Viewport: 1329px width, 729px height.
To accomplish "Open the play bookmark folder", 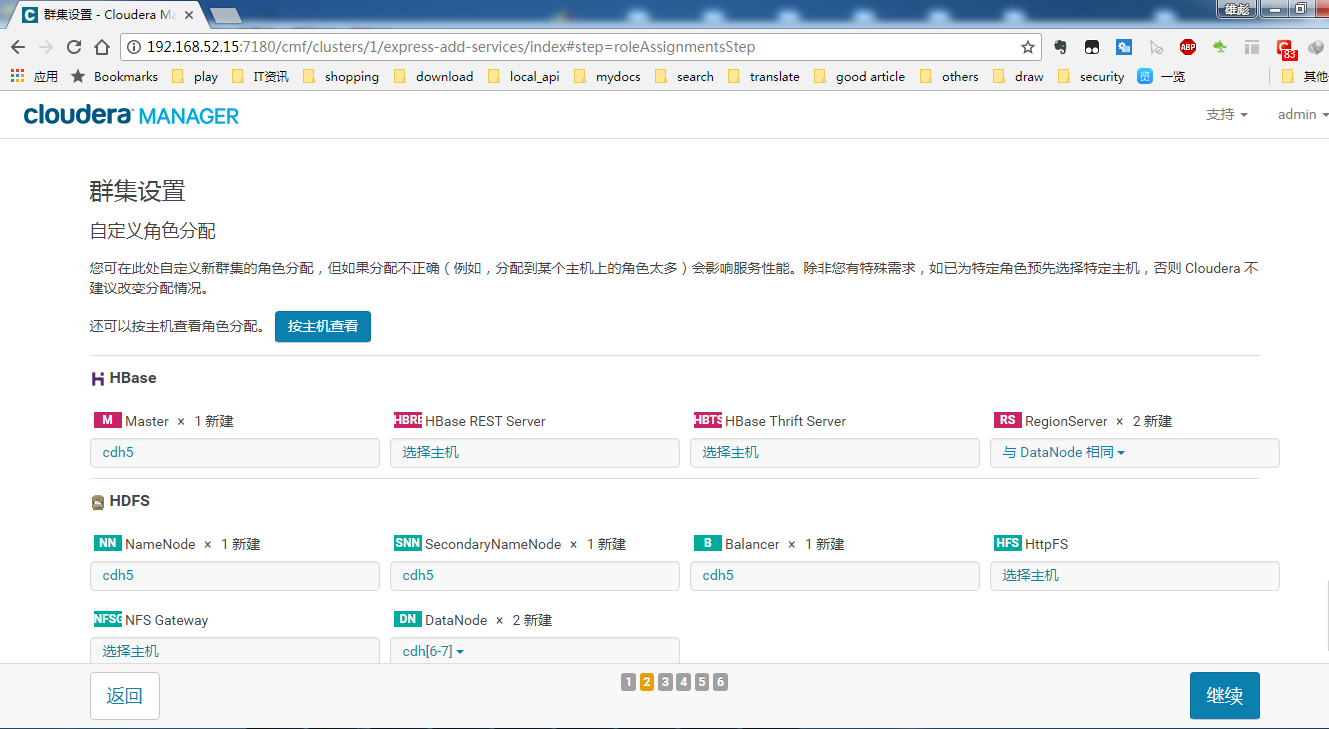I will pos(196,76).
